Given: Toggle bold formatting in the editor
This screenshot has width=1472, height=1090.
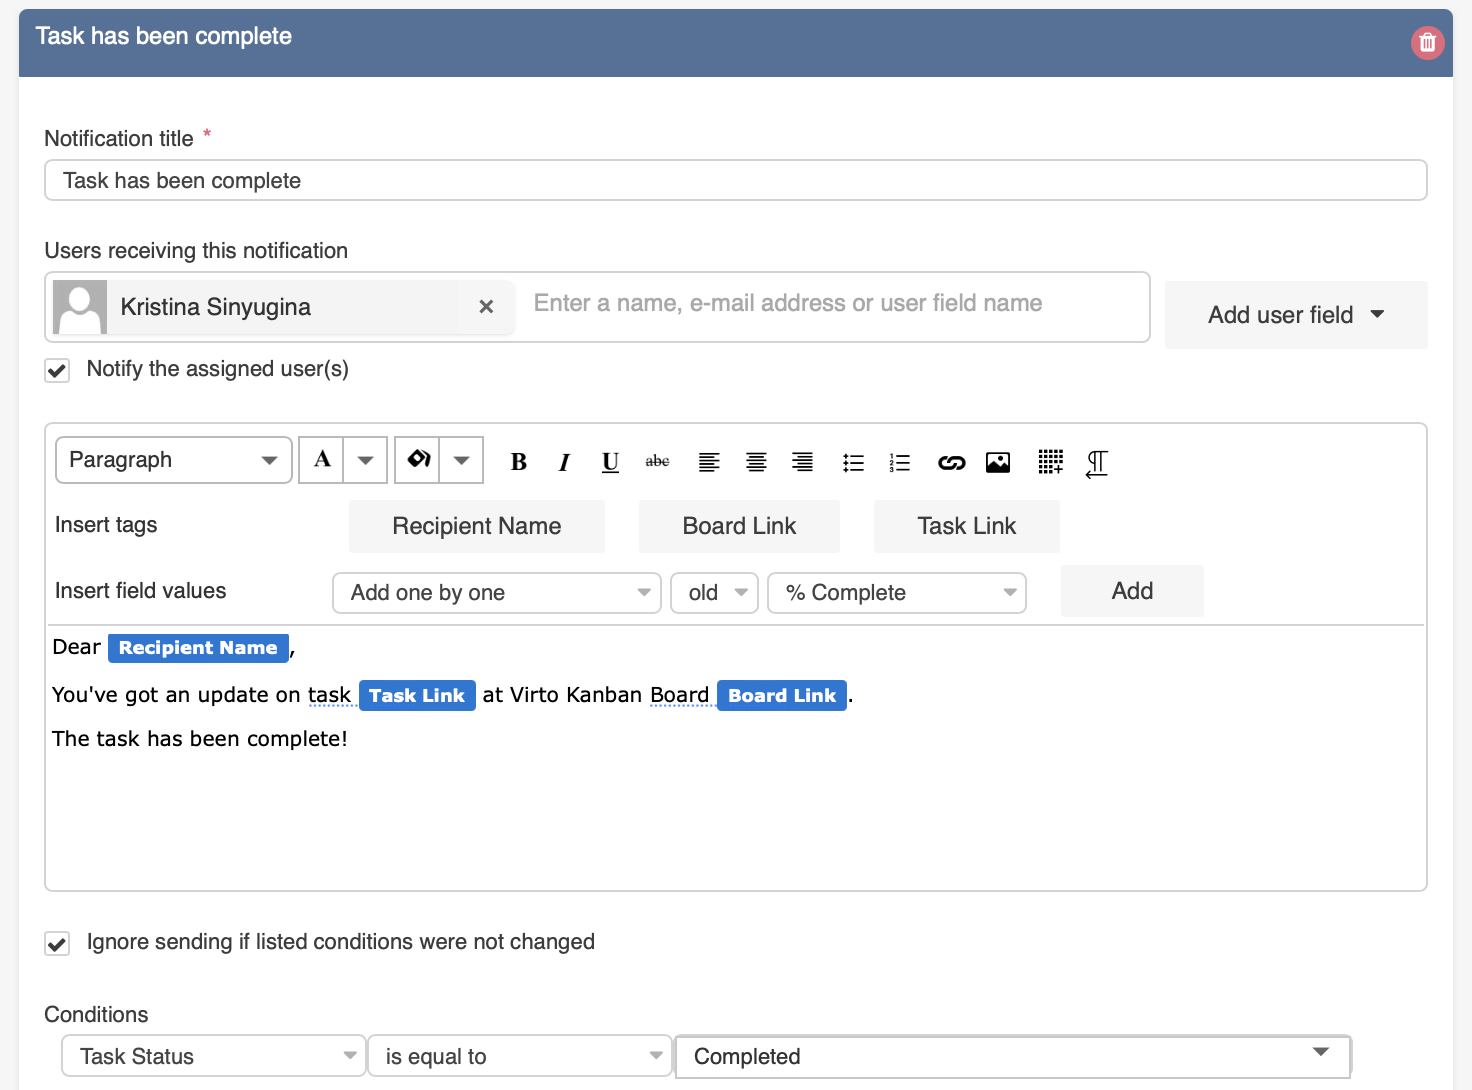Looking at the screenshot, I should coord(518,461).
